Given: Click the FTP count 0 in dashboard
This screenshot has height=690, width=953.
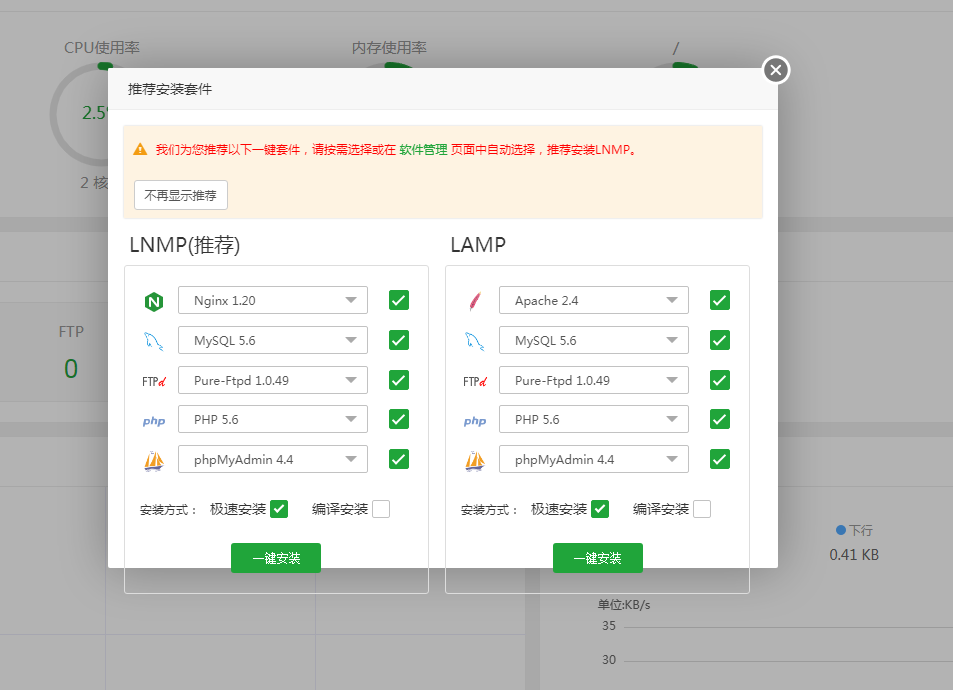Looking at the screenshot, I should 71,368.
